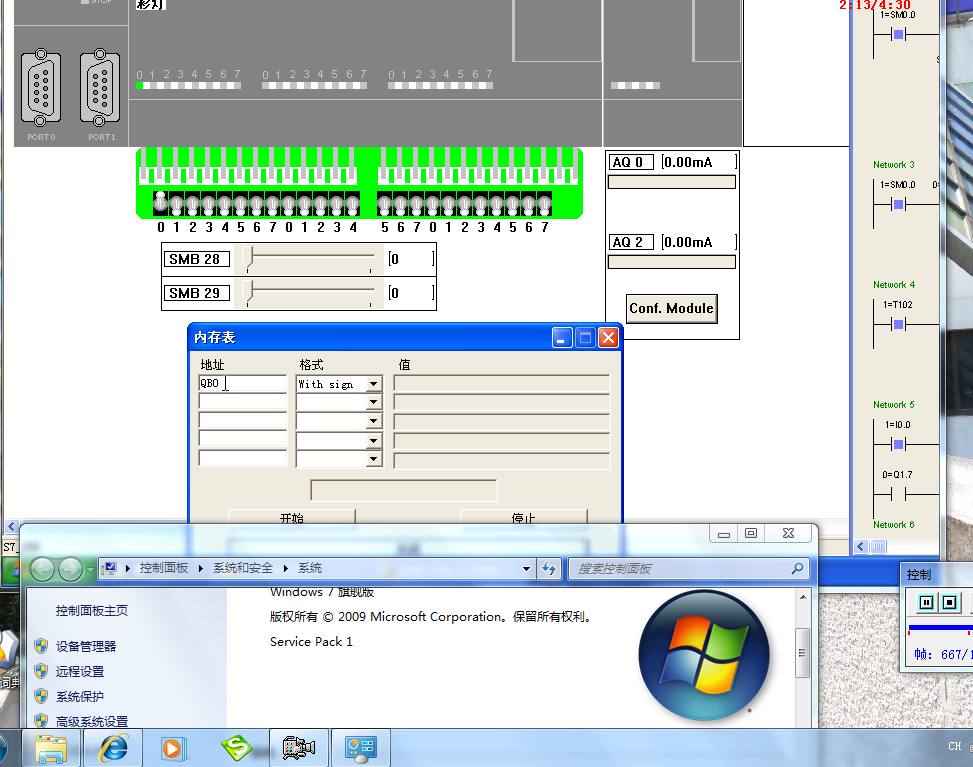Flip input switch 0 on the green simulator strip

[x=160, y=203]
